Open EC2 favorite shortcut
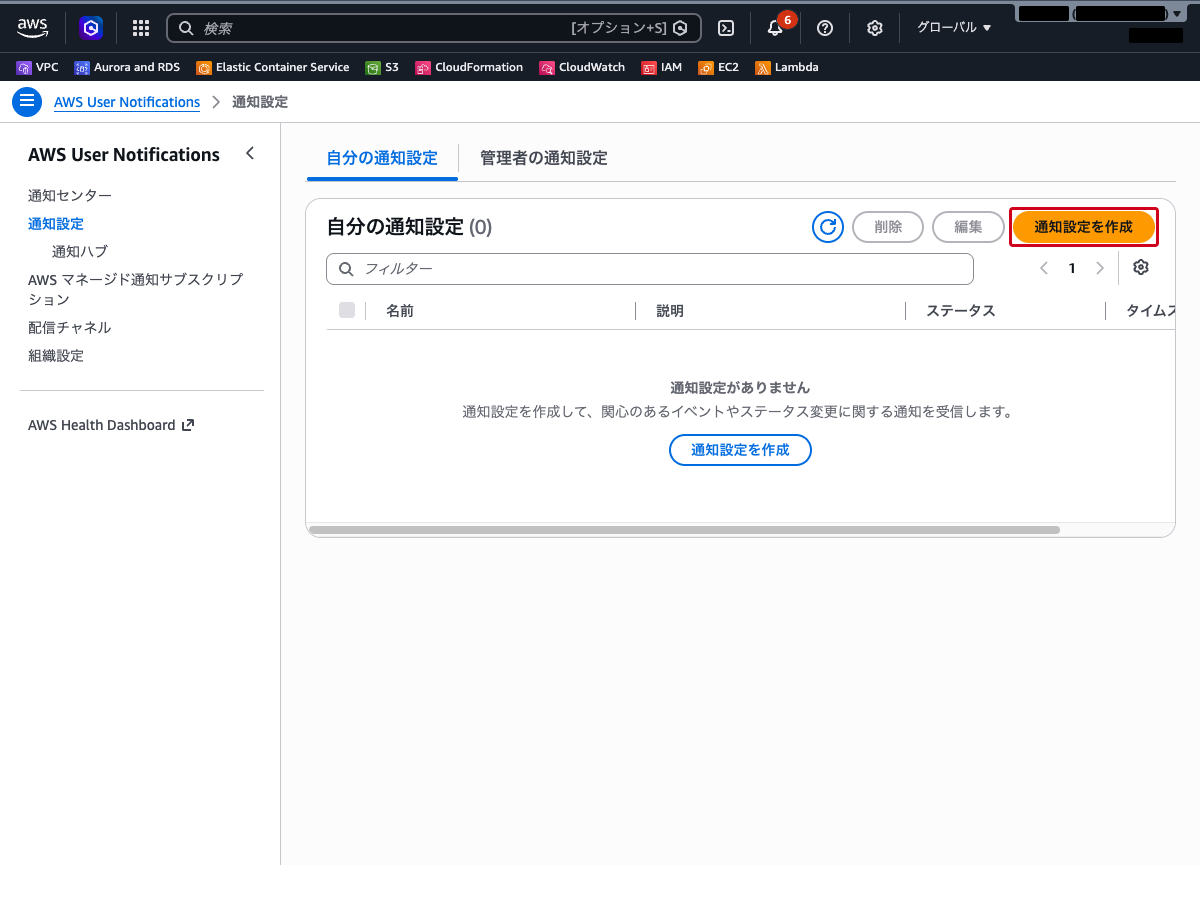1200x900 pixels. (x=718, y=68)
